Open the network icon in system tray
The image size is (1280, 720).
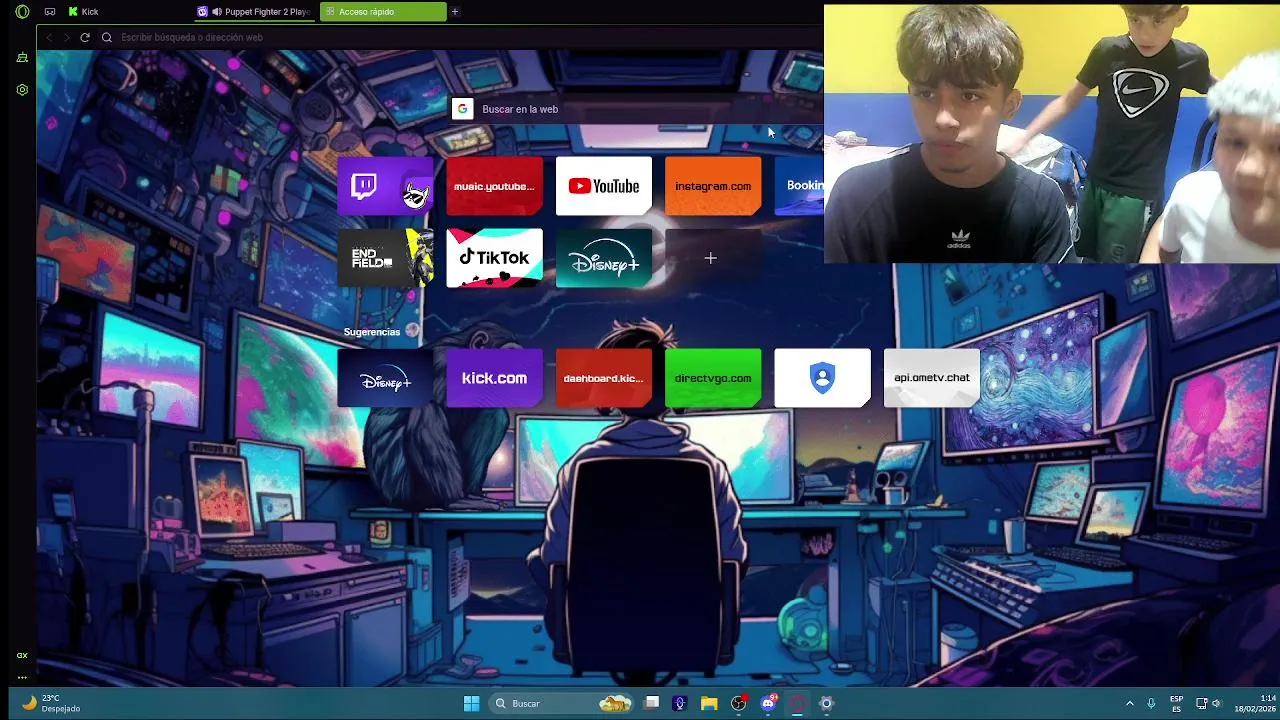pos(1202,703)
